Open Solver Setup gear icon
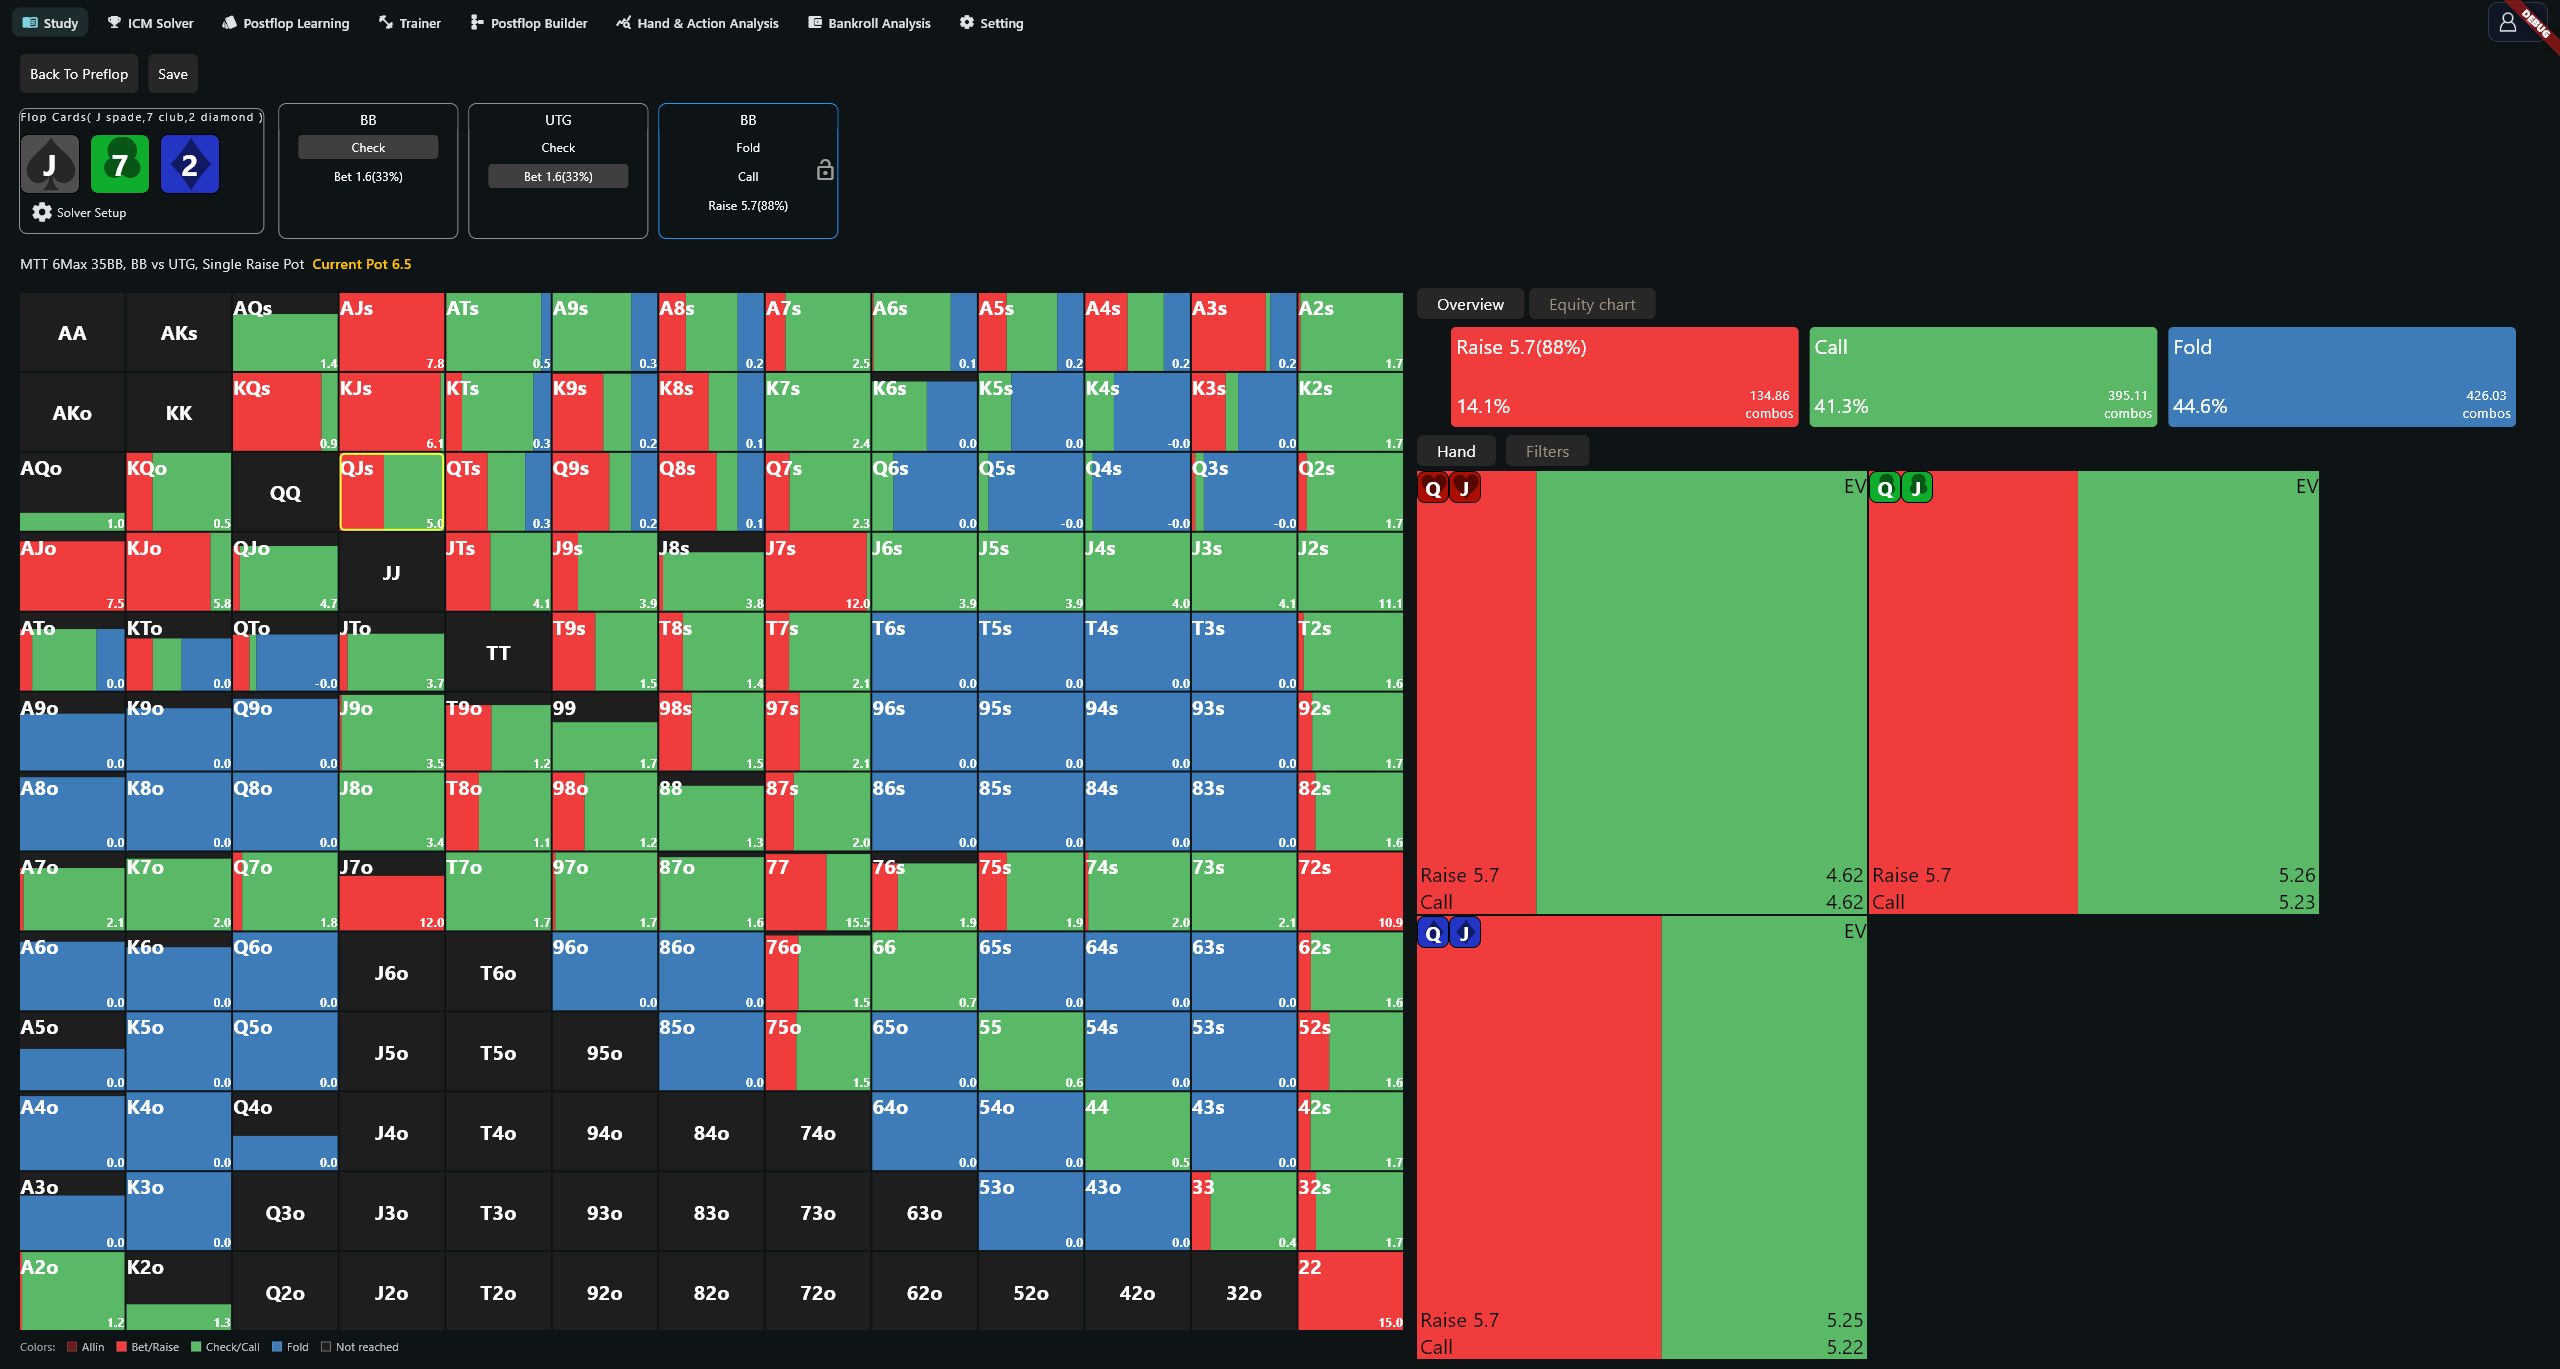 pyautogui.click(x=42, y=212)
